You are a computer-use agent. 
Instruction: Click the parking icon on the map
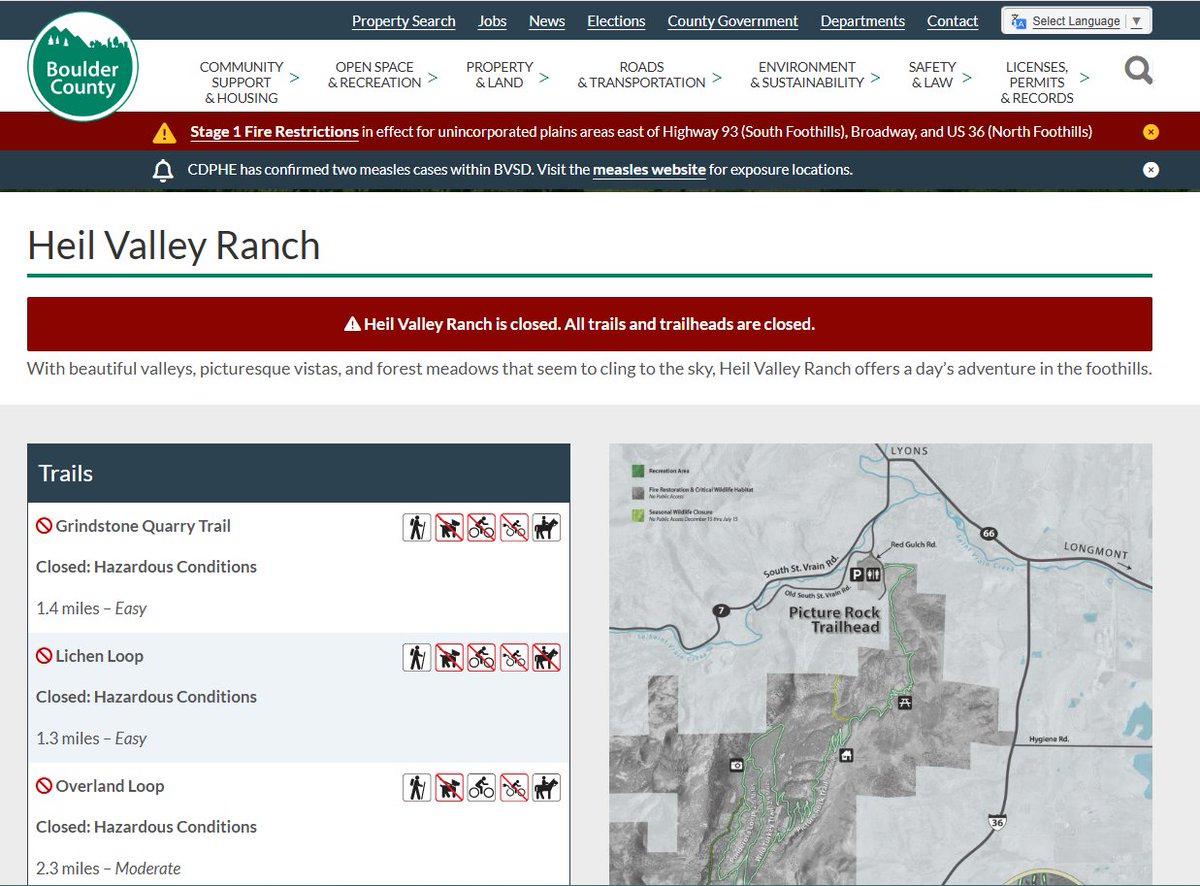(856, 575)
